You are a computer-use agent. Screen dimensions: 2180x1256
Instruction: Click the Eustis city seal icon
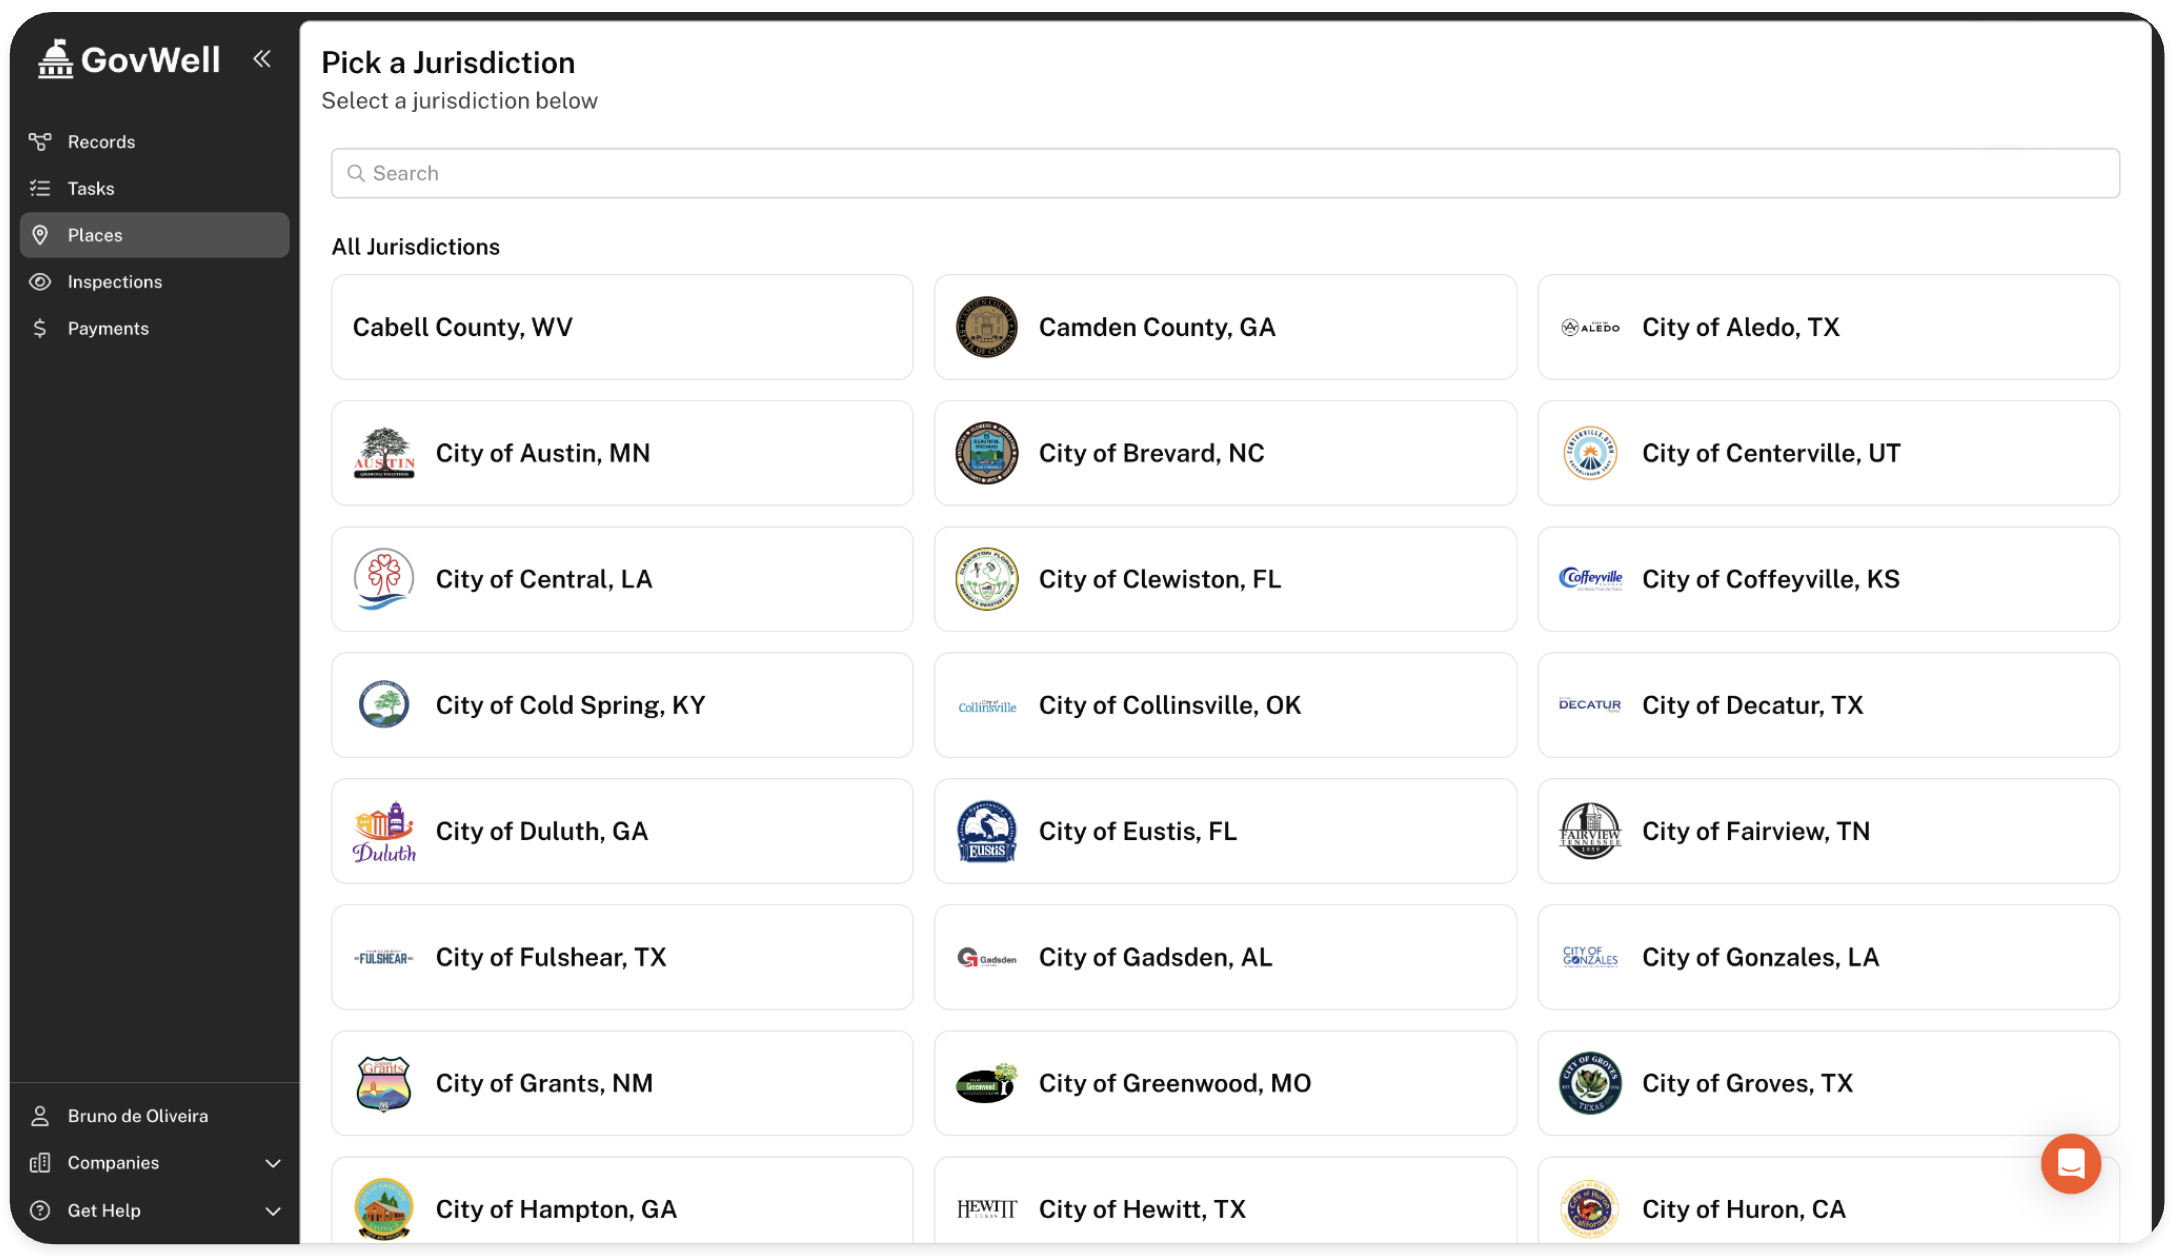tap(986, 832)
